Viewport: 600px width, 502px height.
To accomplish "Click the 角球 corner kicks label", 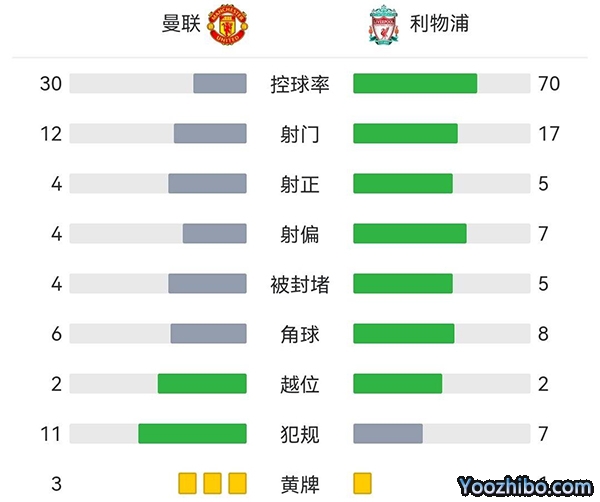I will click(x=300, y=334).
